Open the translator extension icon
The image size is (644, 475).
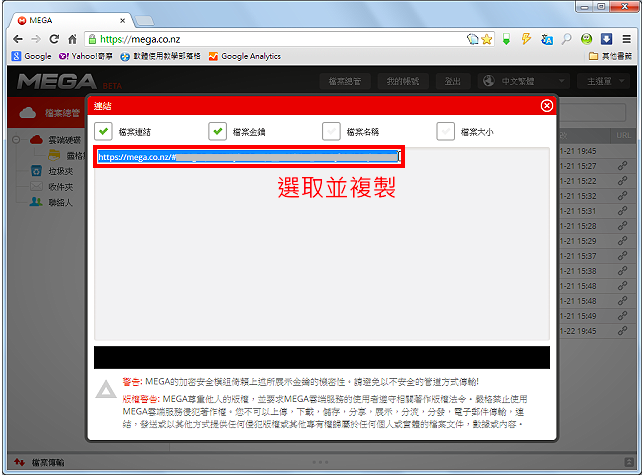click(x=547, y=39)
